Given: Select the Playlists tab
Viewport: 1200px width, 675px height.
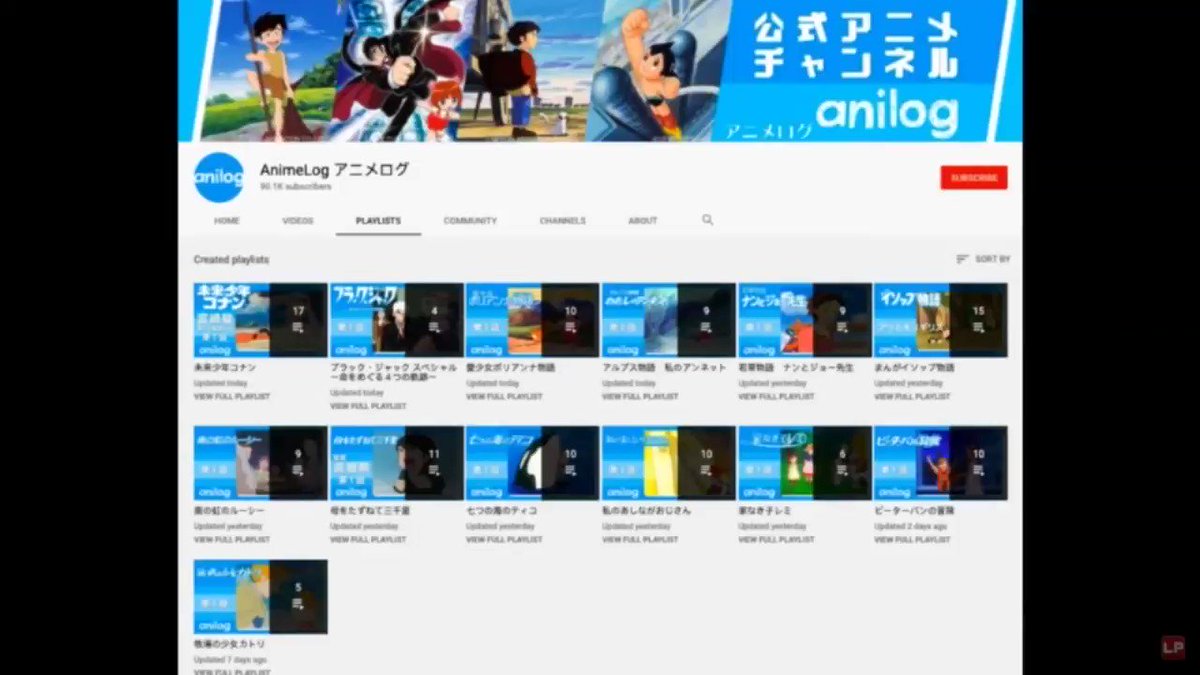Looking at the screenshot, I should click(x=378, y=221).
